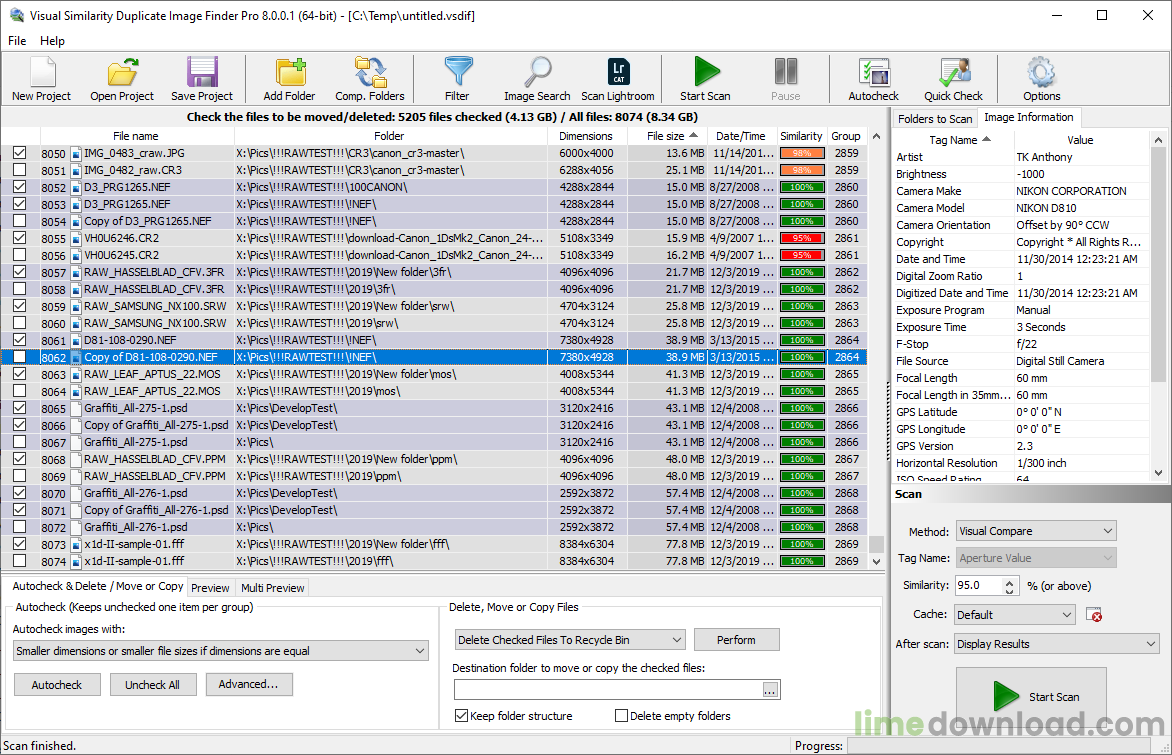Run Quick Check from the toolbar

click(x=954, y=73)
